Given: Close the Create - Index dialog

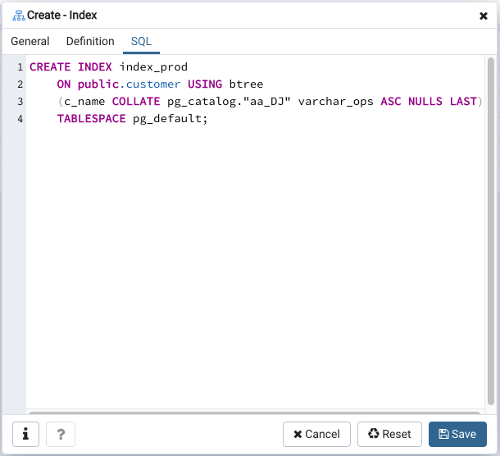Looking at the screenshot, I should [483, 16].
